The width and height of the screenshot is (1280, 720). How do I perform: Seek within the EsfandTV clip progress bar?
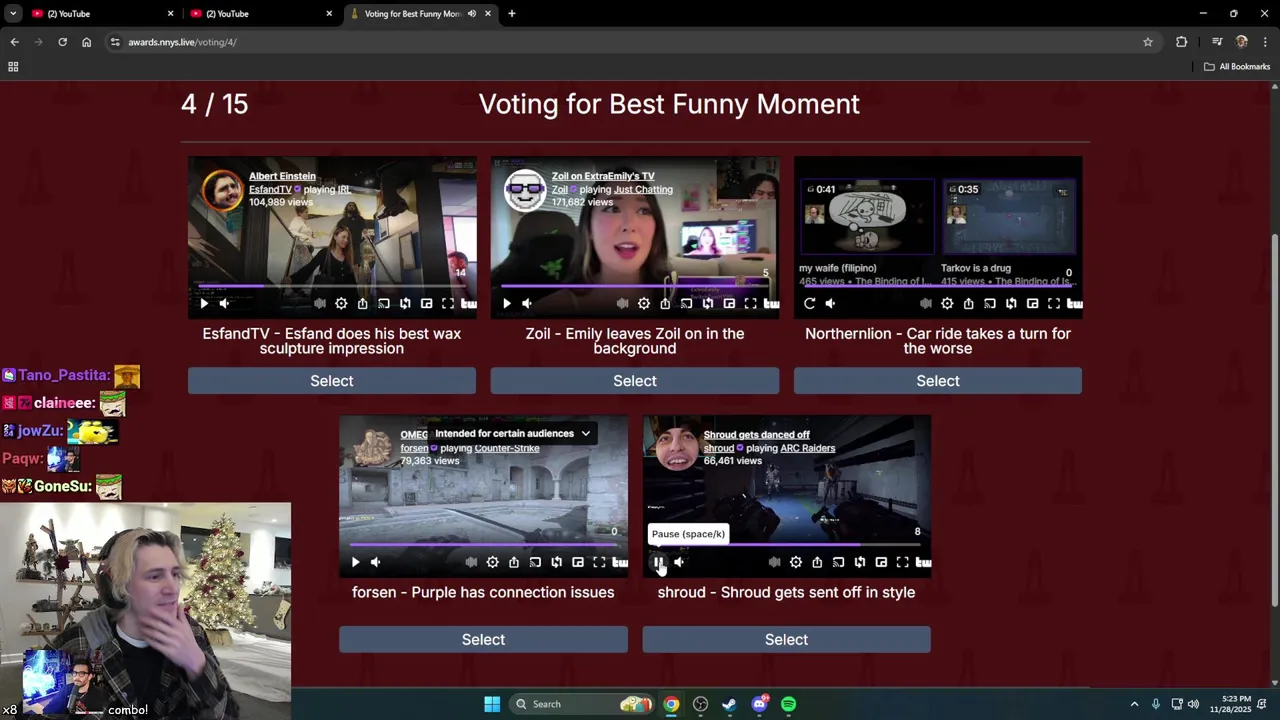[x=332, y=286]
